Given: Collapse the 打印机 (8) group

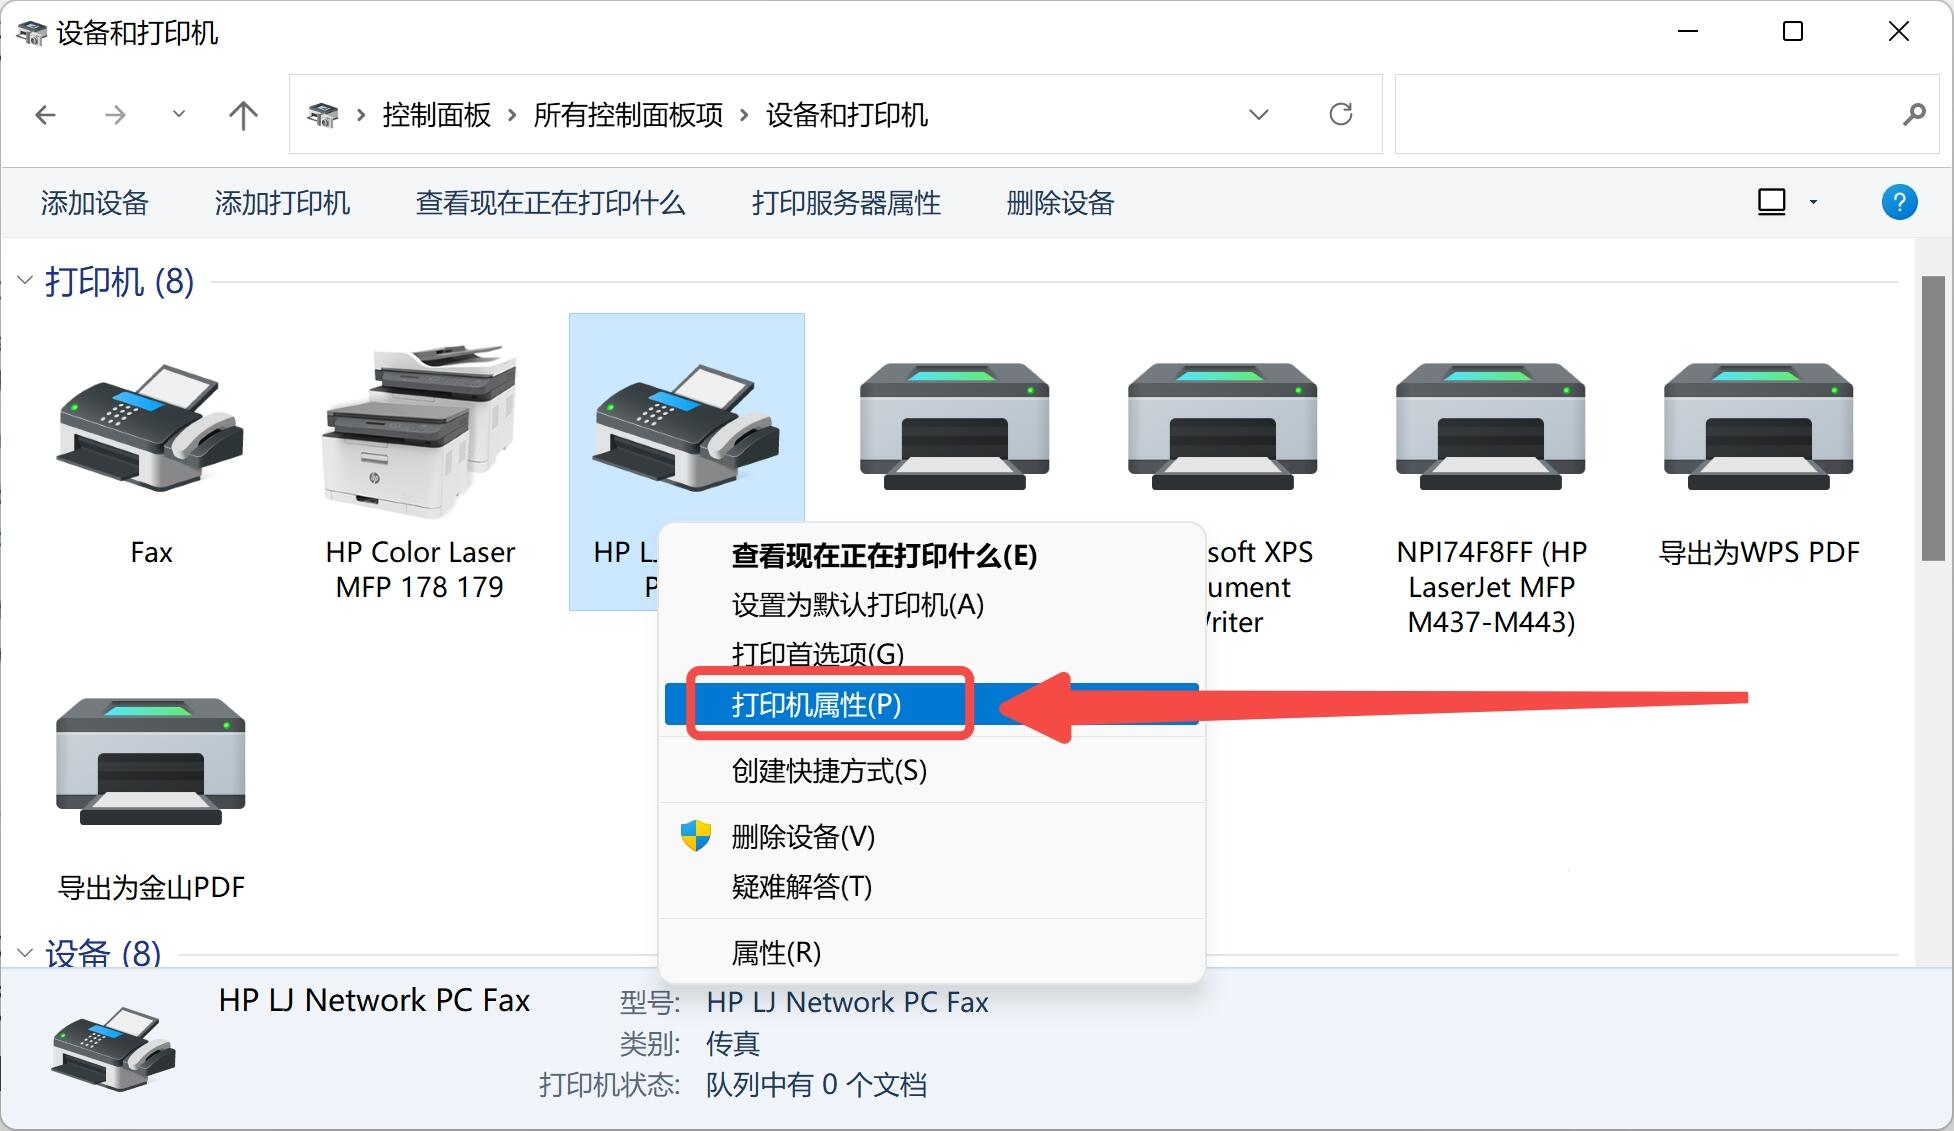Looking at the screenshot, I should tap(25, 281).
